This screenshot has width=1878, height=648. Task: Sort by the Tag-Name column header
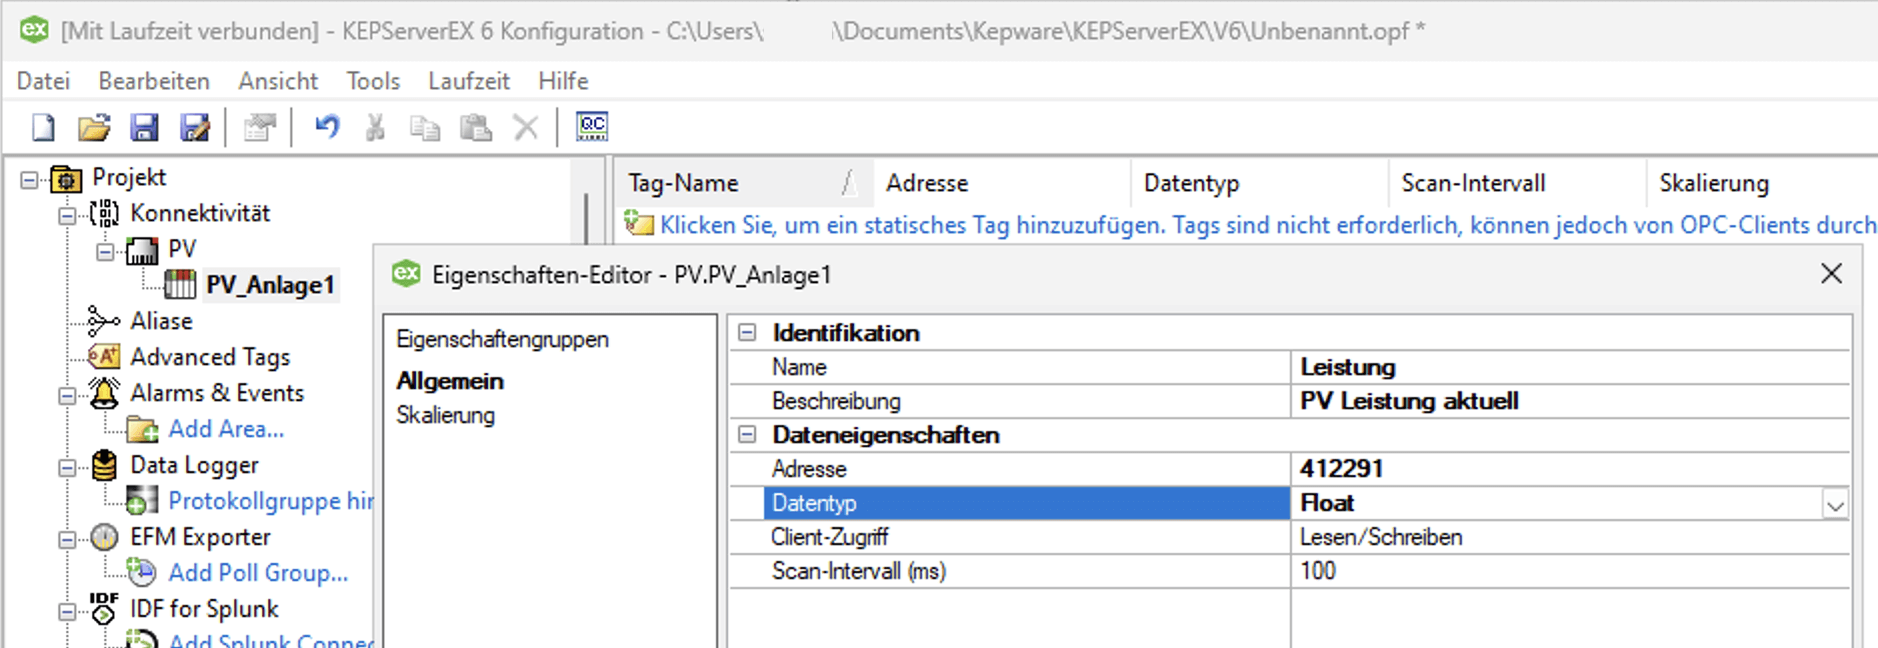coord(743,183)
